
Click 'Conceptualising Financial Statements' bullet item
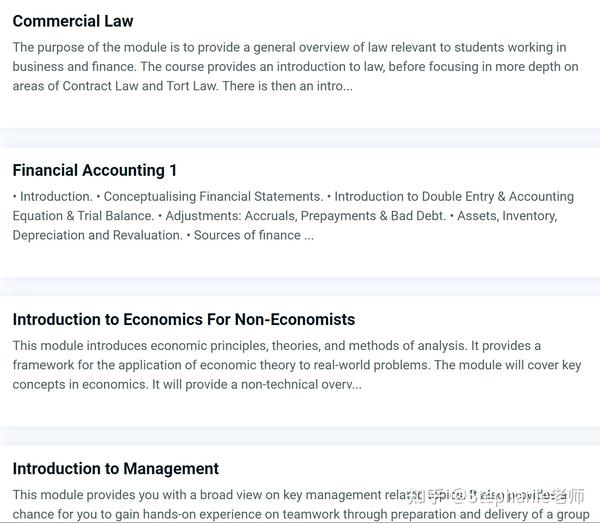pos(213,197)
